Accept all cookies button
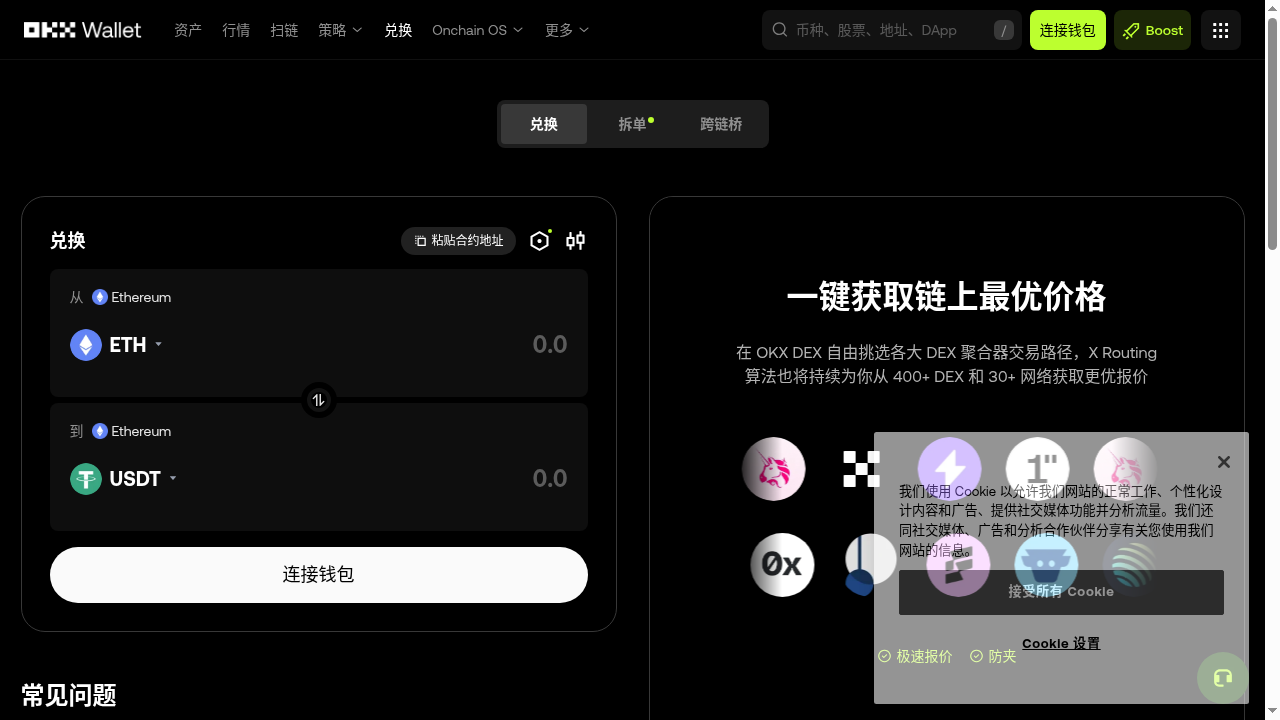 coord(1061,592)
